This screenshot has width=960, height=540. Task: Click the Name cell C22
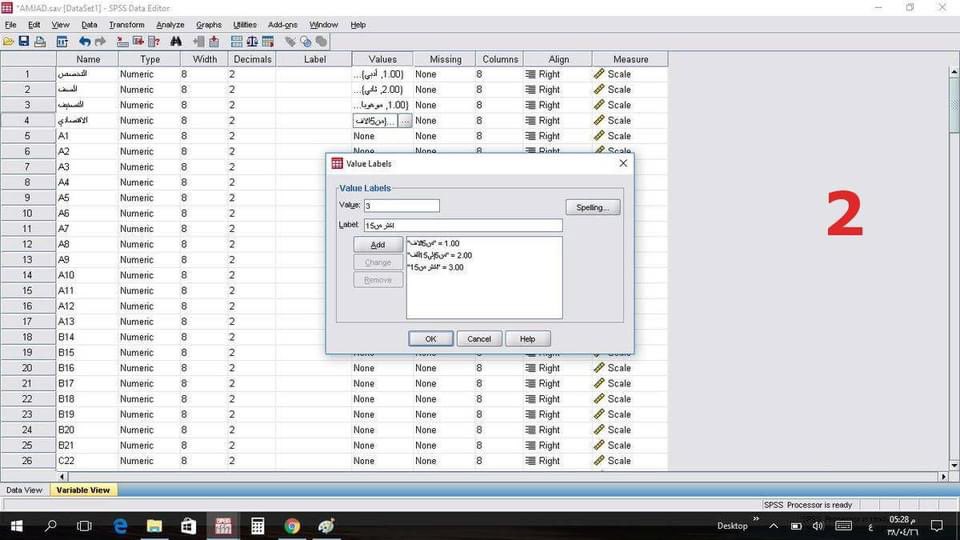coord(87,460)
